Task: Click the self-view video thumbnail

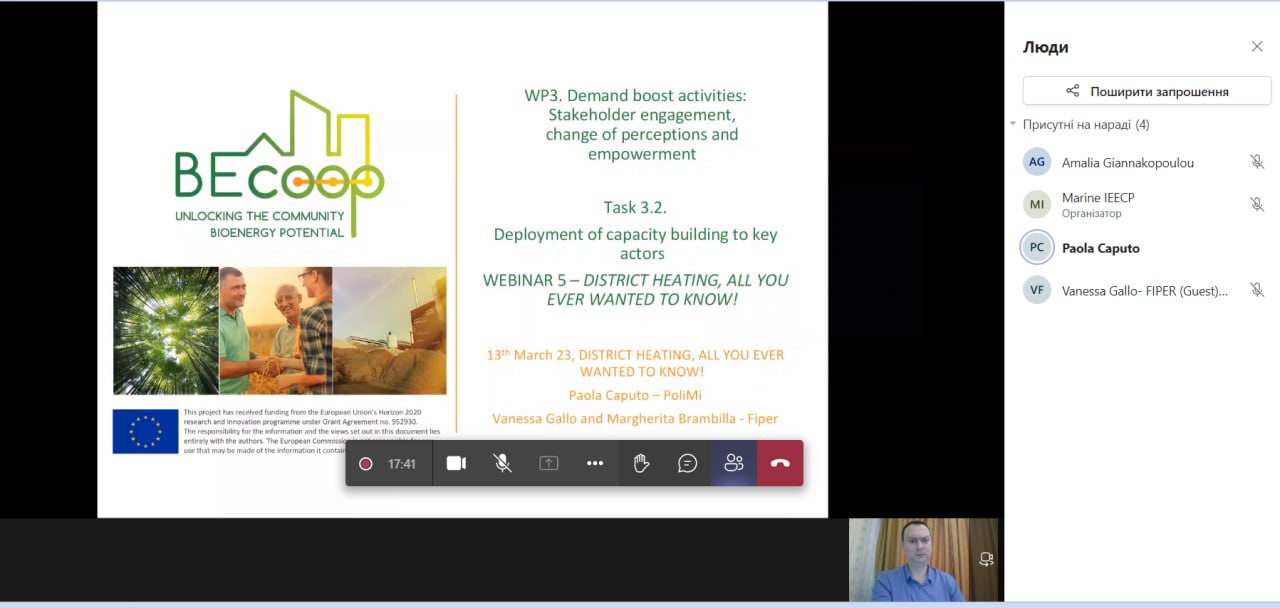Action: pos(923,560)
